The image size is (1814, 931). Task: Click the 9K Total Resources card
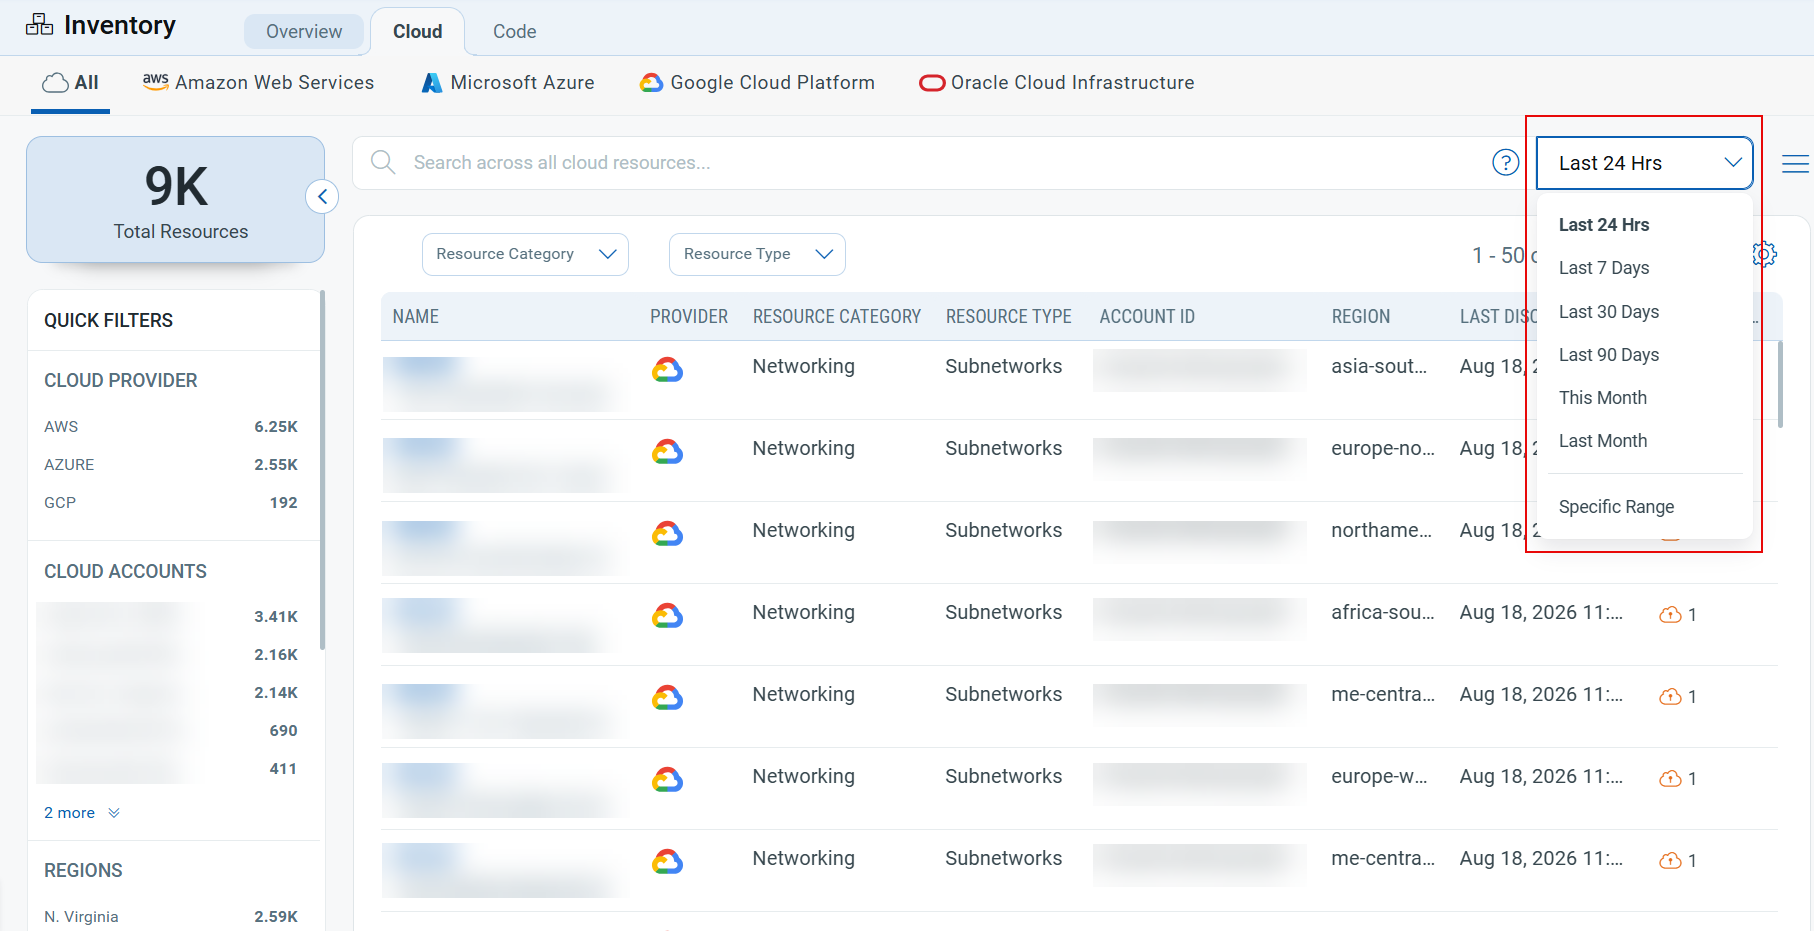pyautogui.click(x=176, y=200)
